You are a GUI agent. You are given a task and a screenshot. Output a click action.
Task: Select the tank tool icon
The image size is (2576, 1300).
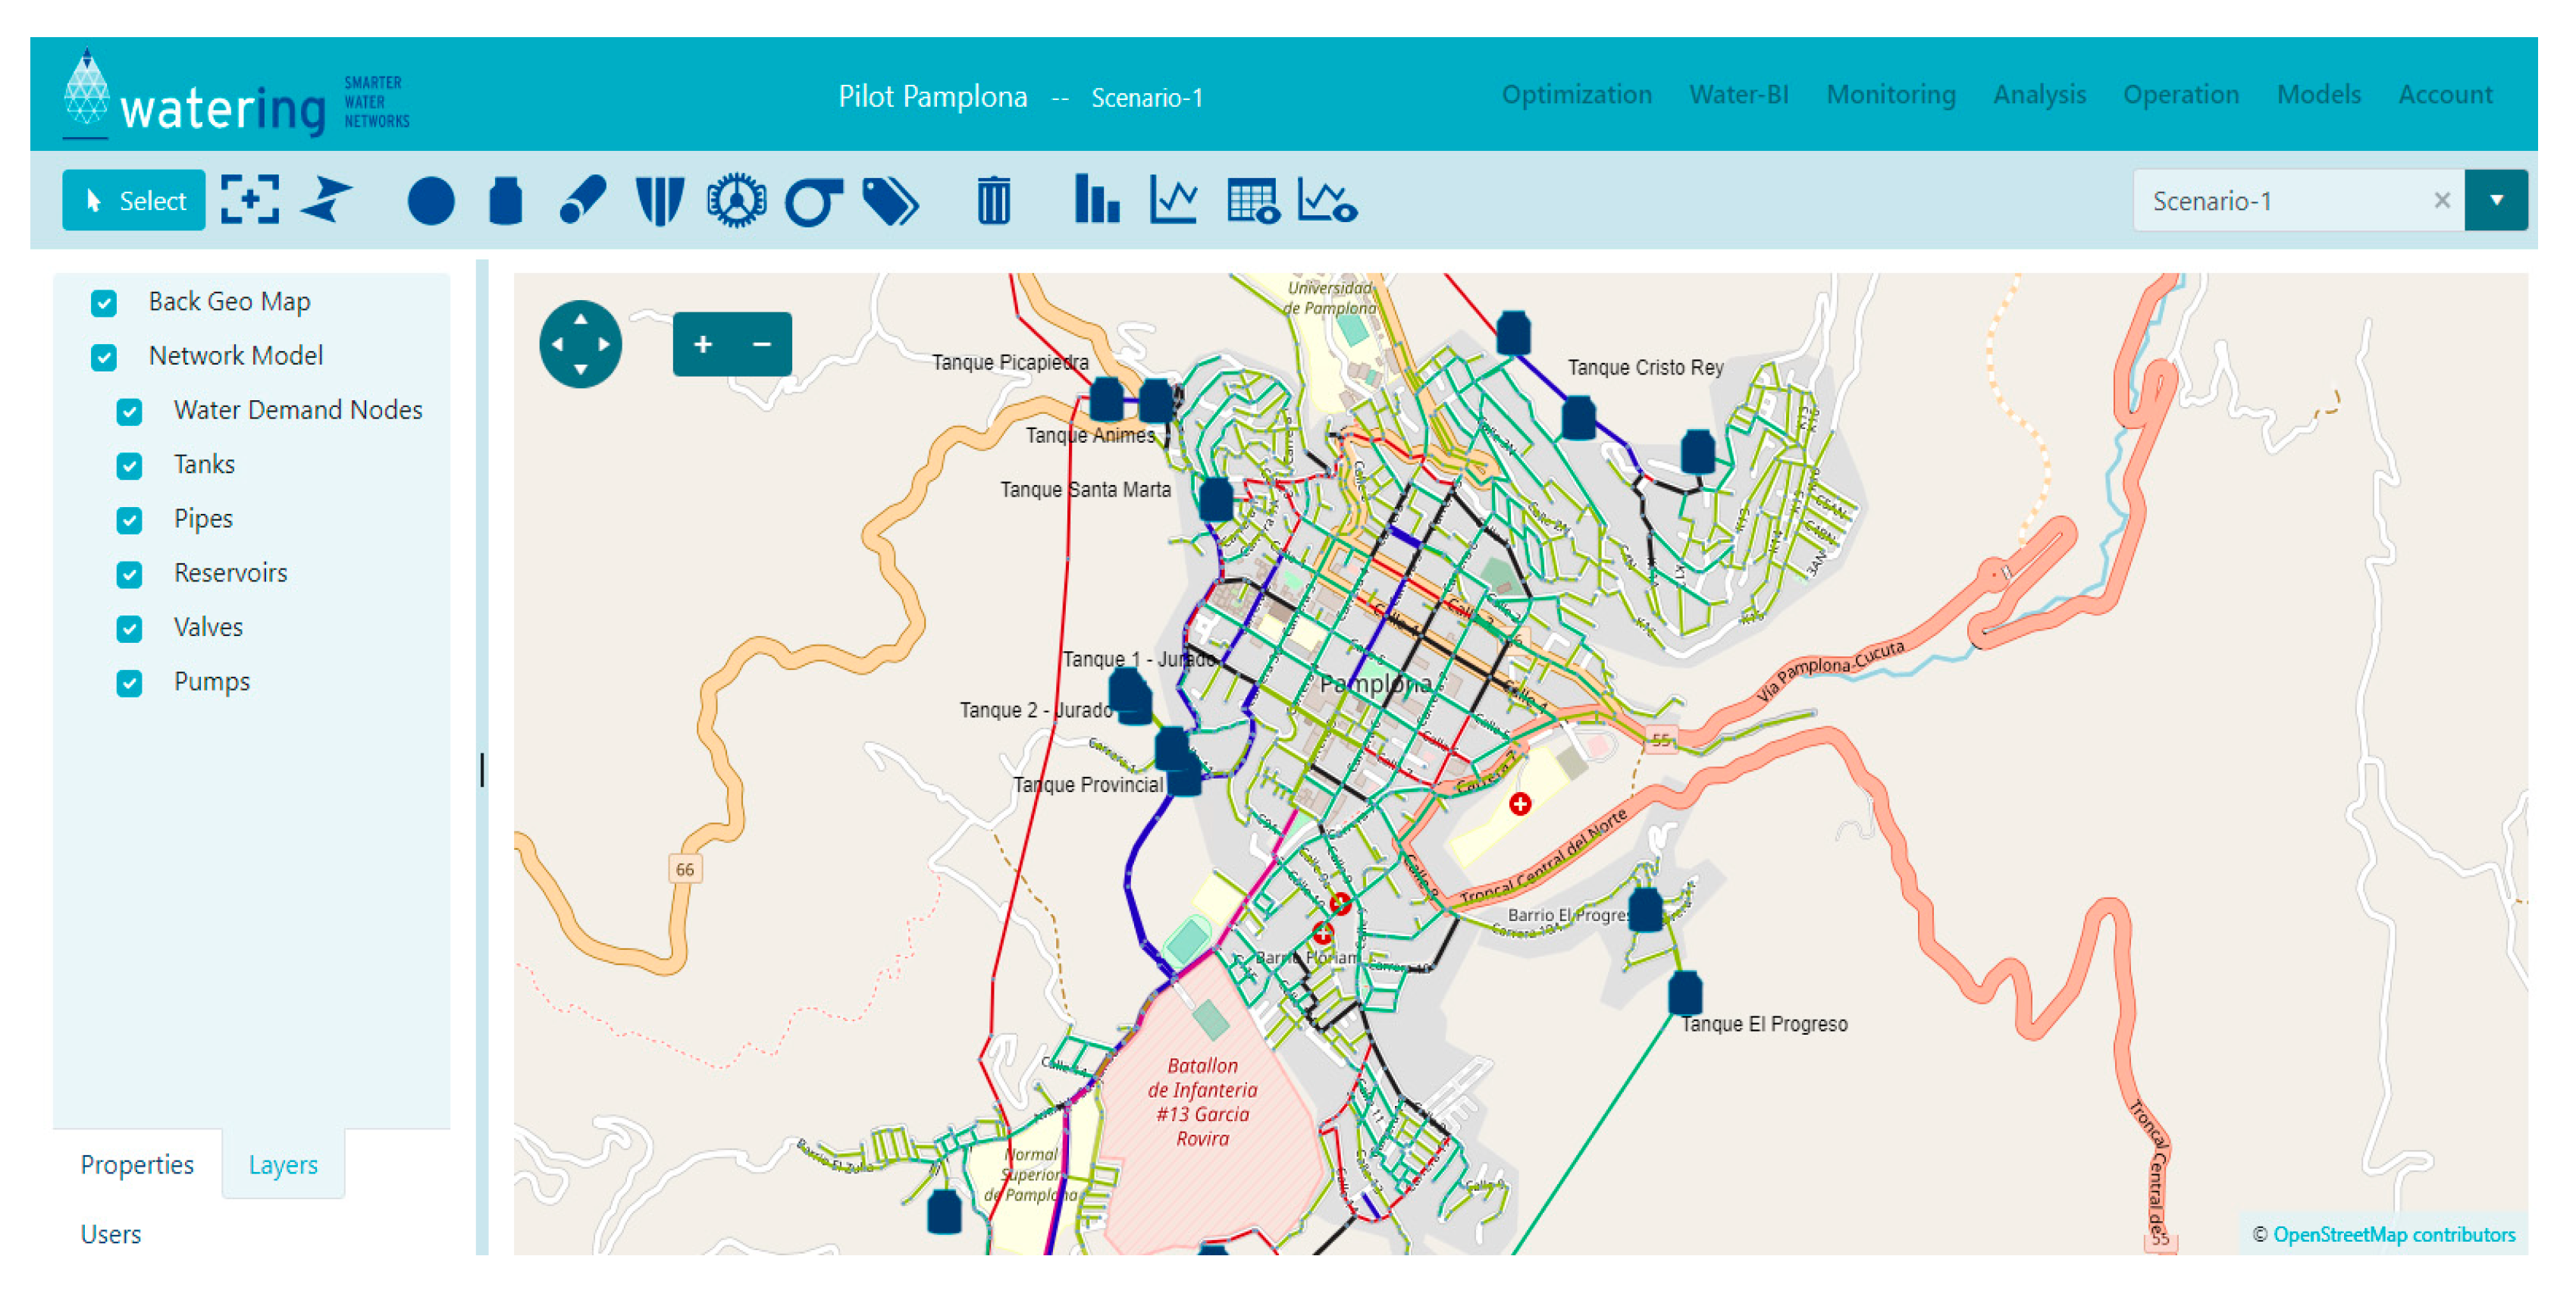[505, 201]
